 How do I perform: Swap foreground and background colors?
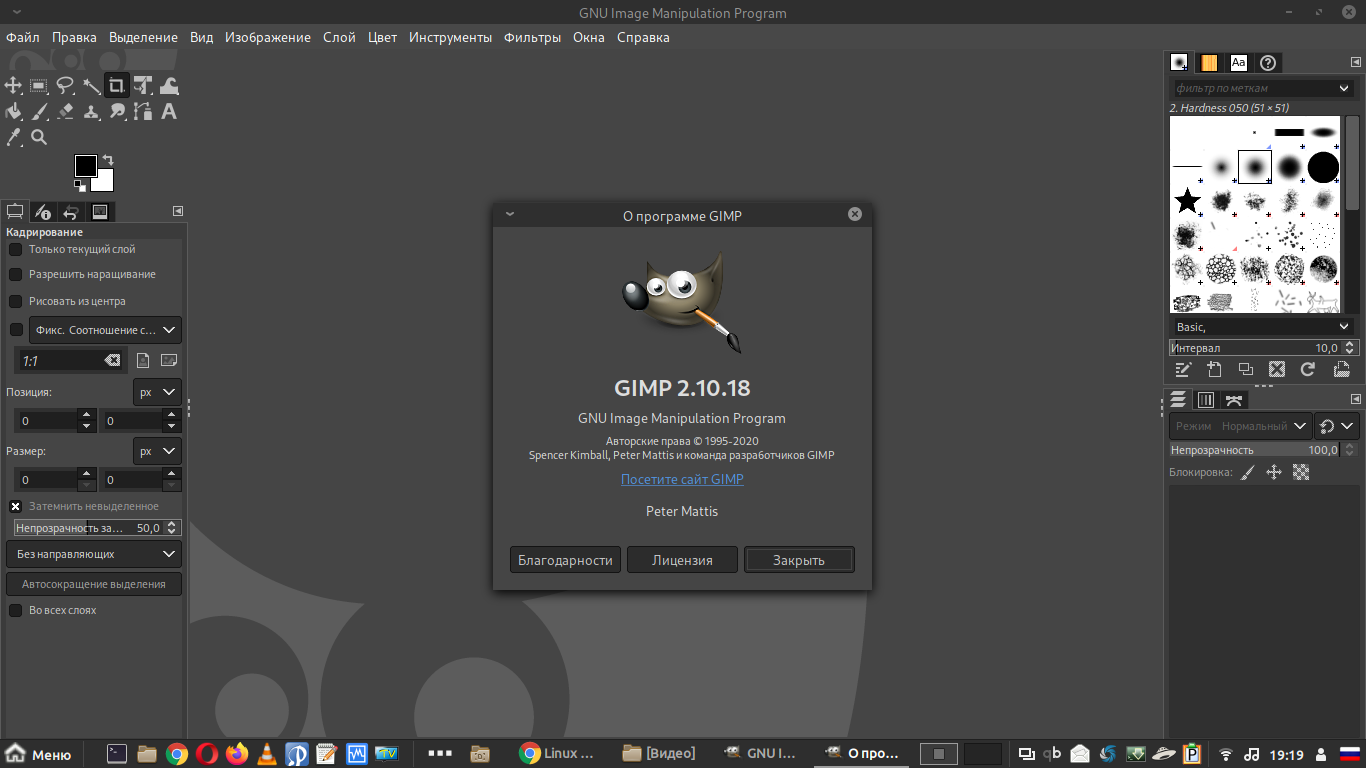pos(108,160)
